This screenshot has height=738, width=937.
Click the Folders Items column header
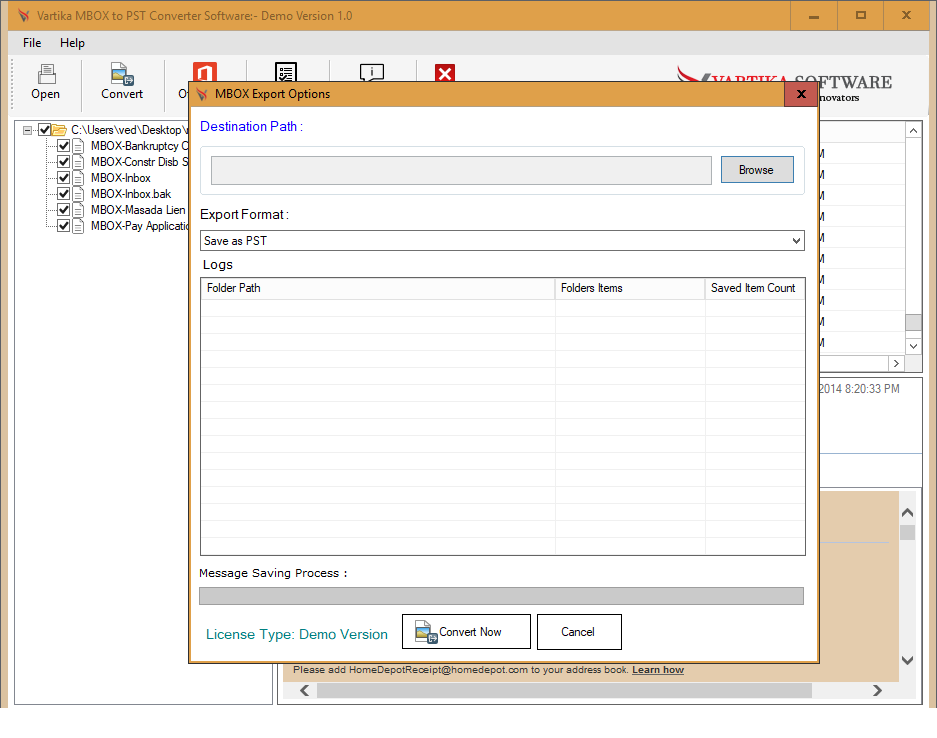(630, 288)
